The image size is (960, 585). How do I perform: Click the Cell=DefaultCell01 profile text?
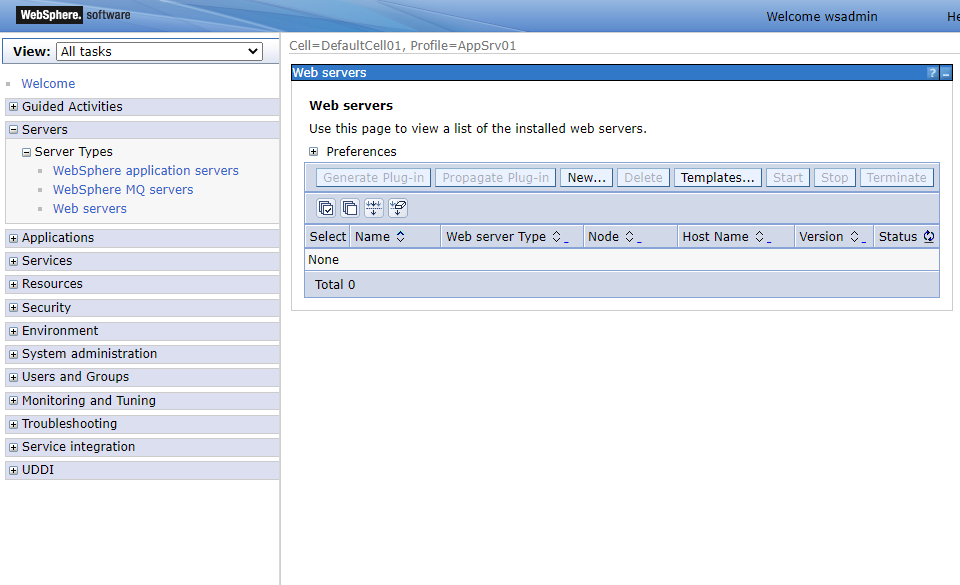click(x=402, y=45)
